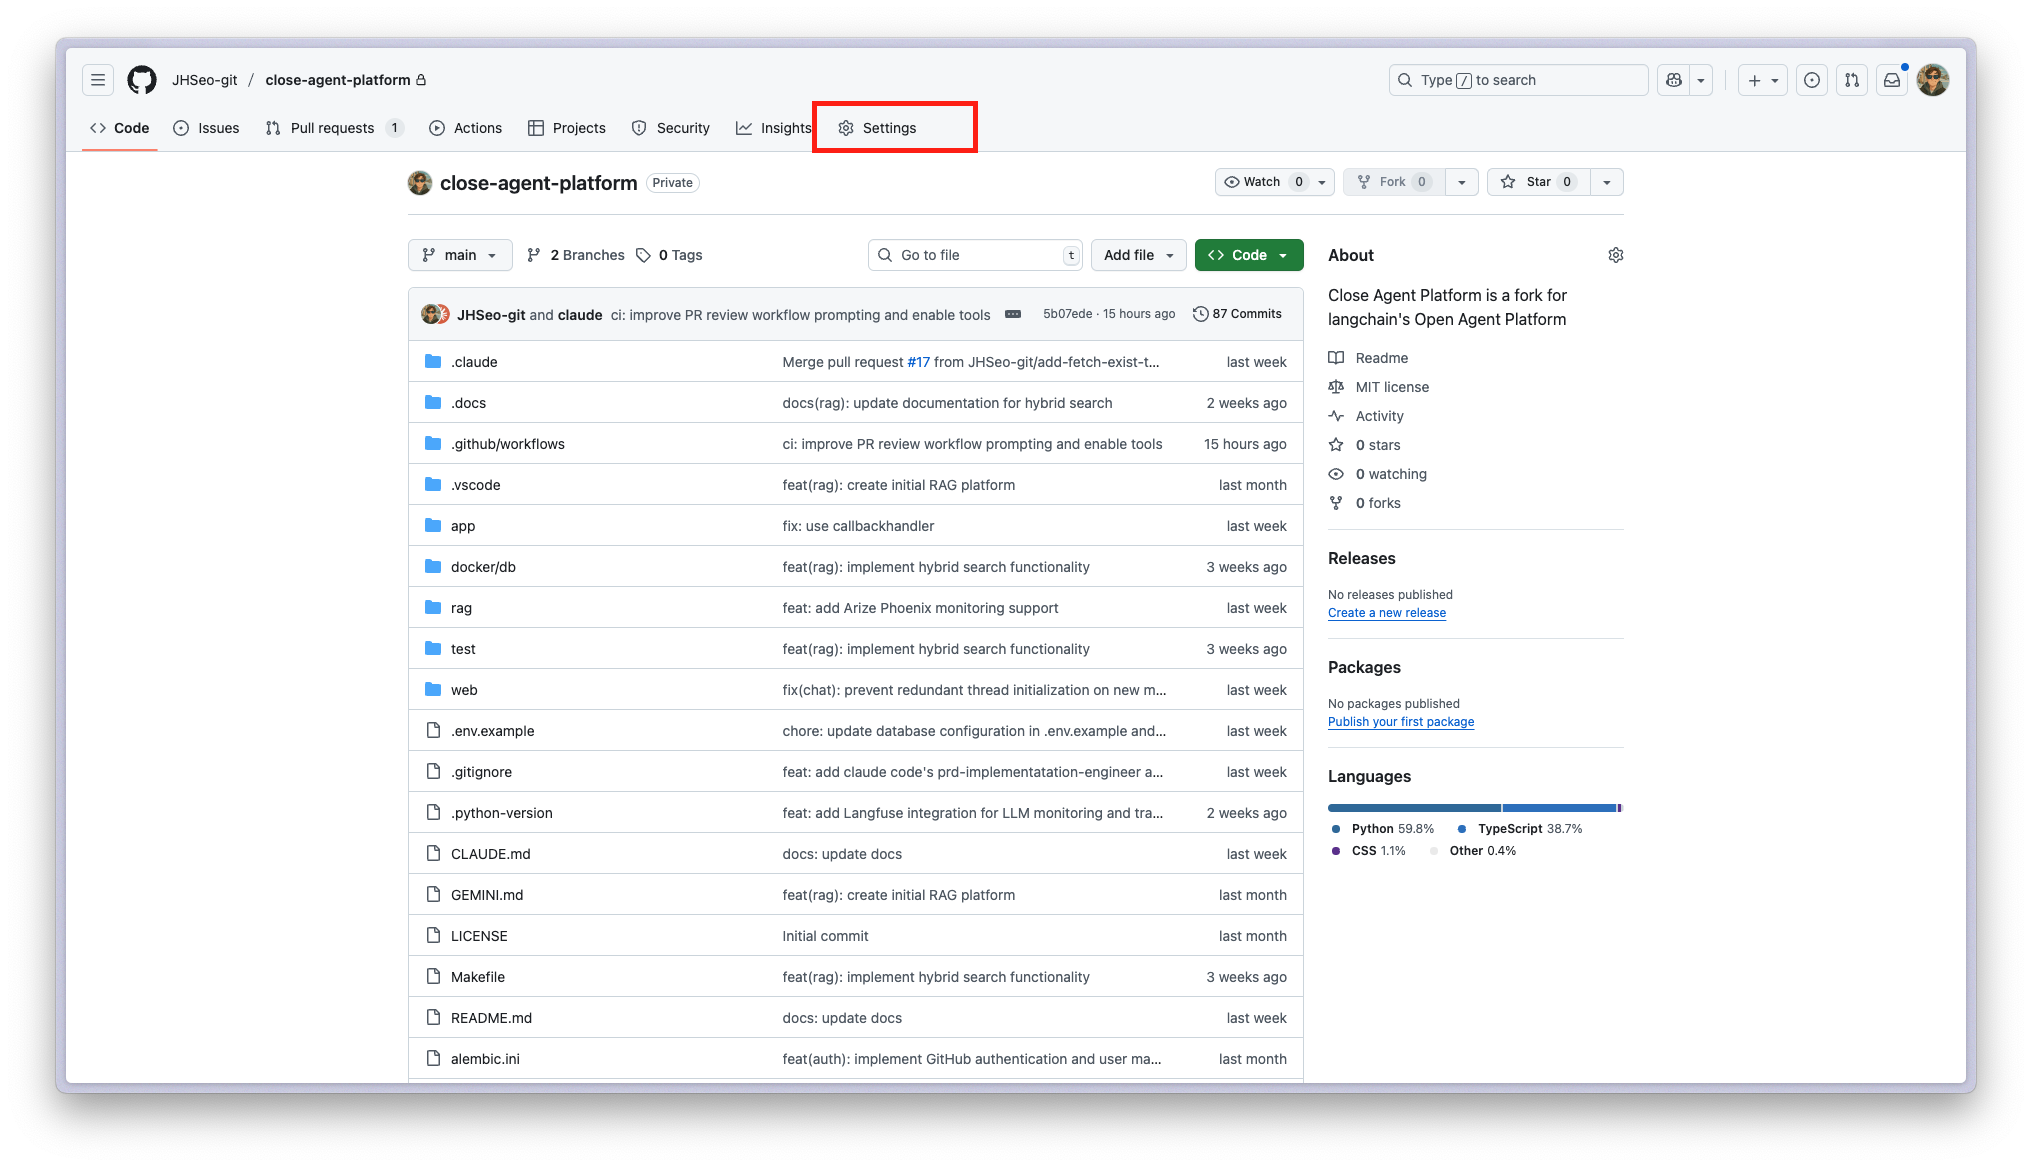Open the Copilot chat icon
This screenshot has height=1167, width=2032.
coord(1674,80)
